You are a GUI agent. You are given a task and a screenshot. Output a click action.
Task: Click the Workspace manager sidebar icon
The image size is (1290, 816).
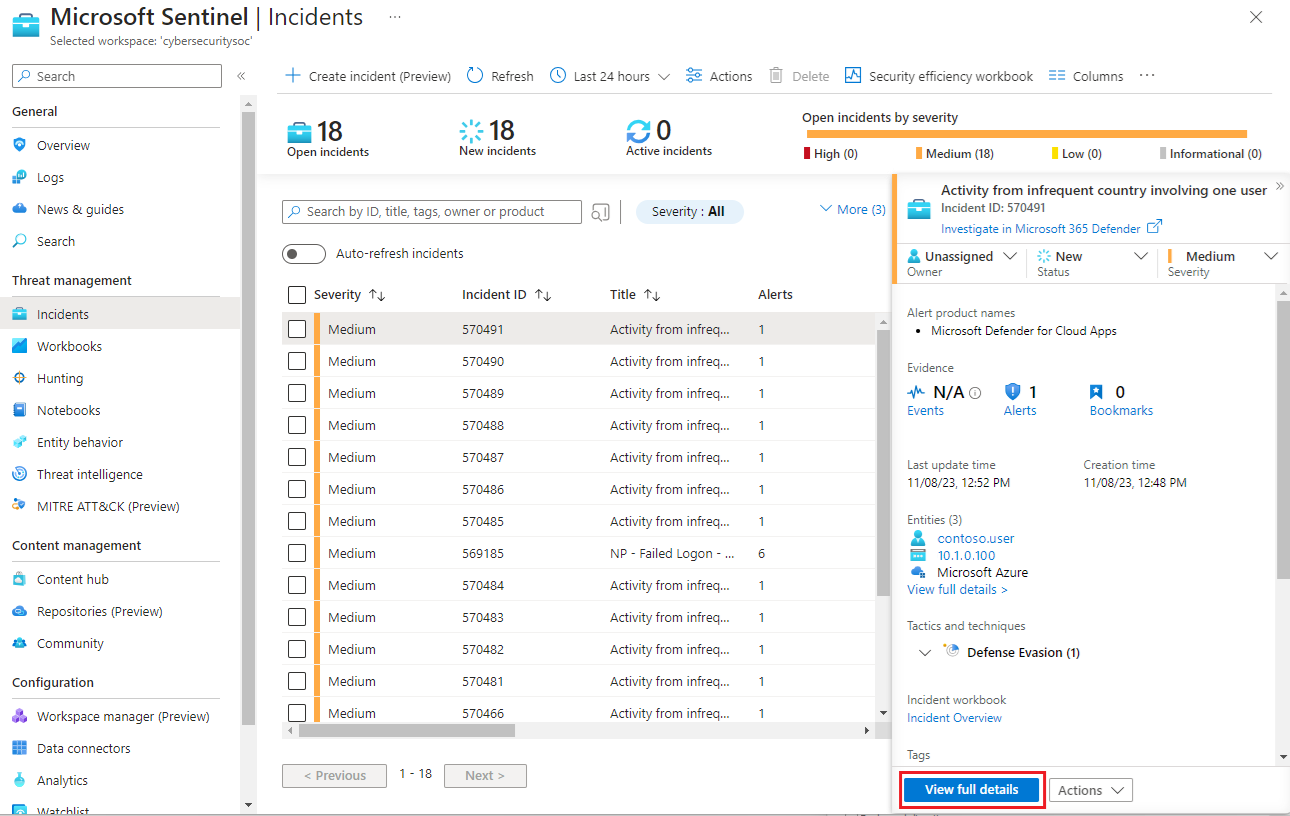point(19,716)
